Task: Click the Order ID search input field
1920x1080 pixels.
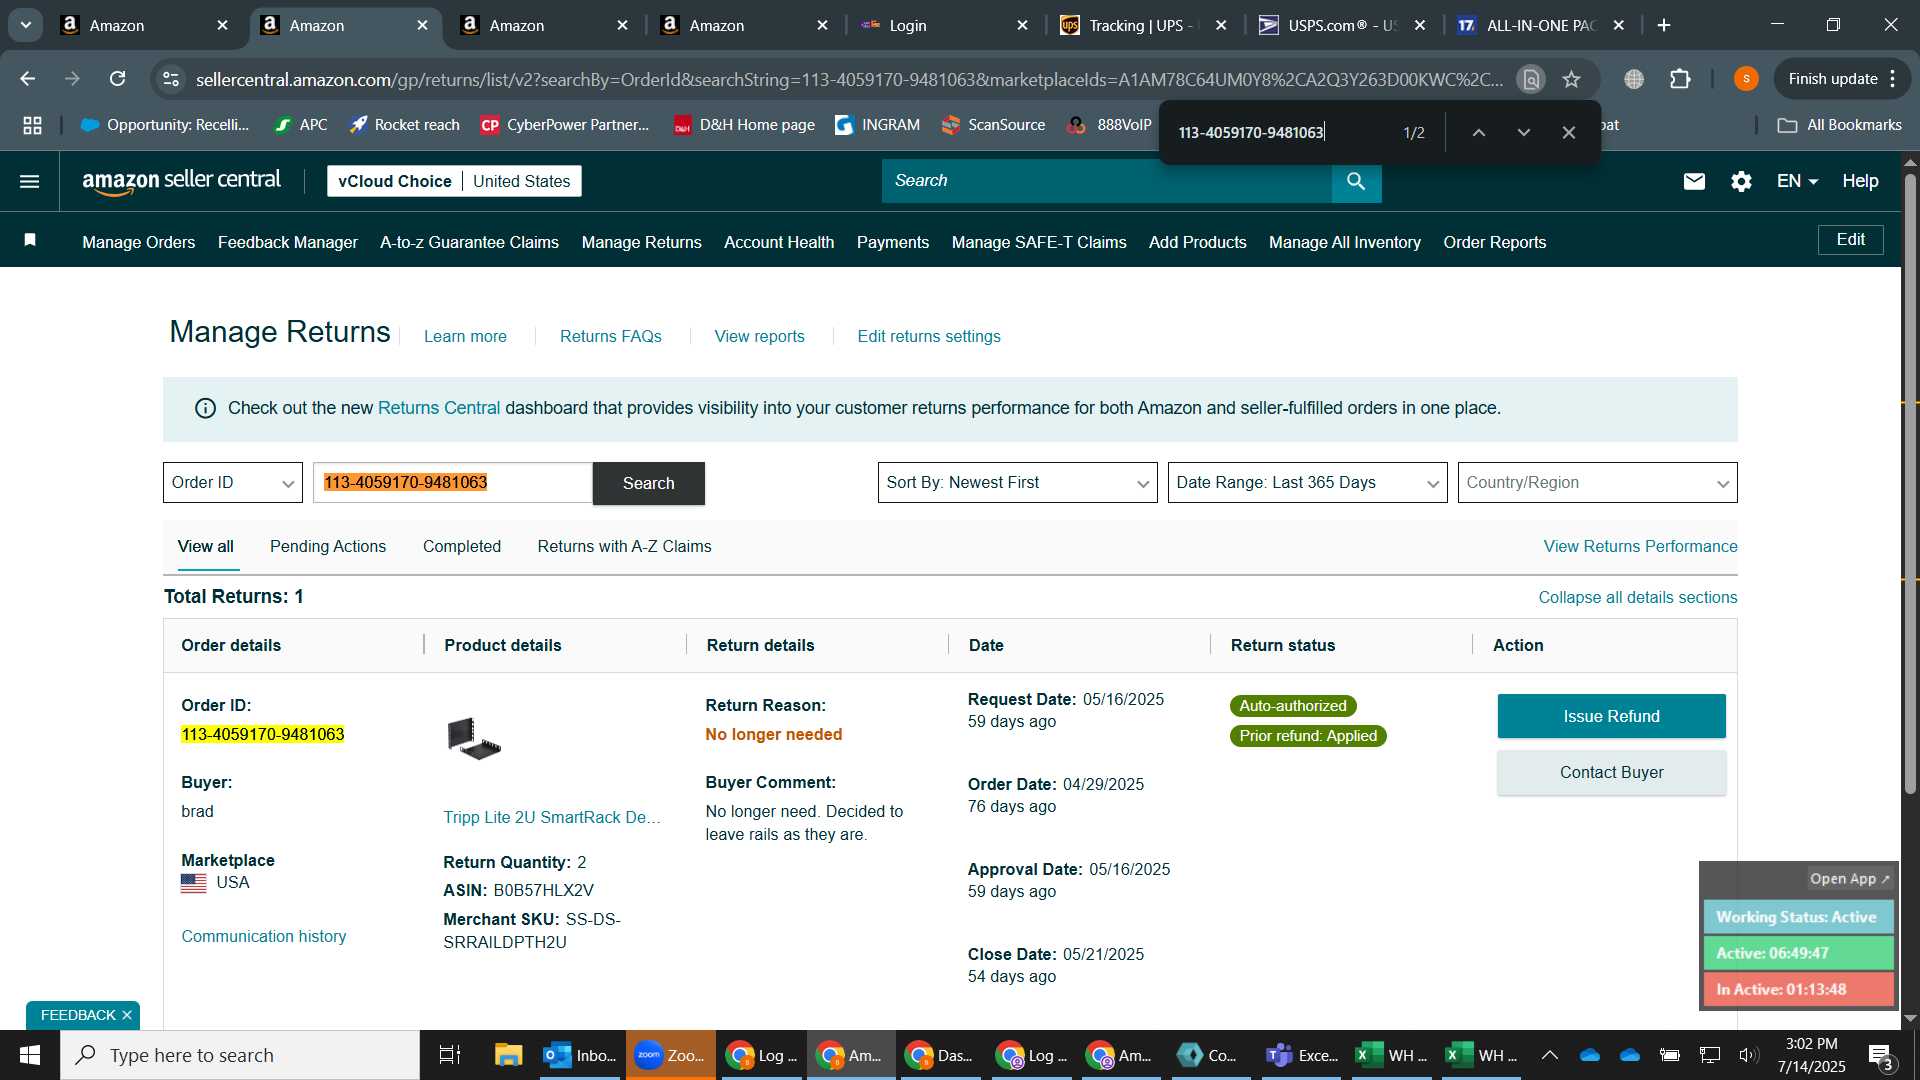Action: click(x=453, y=483)
